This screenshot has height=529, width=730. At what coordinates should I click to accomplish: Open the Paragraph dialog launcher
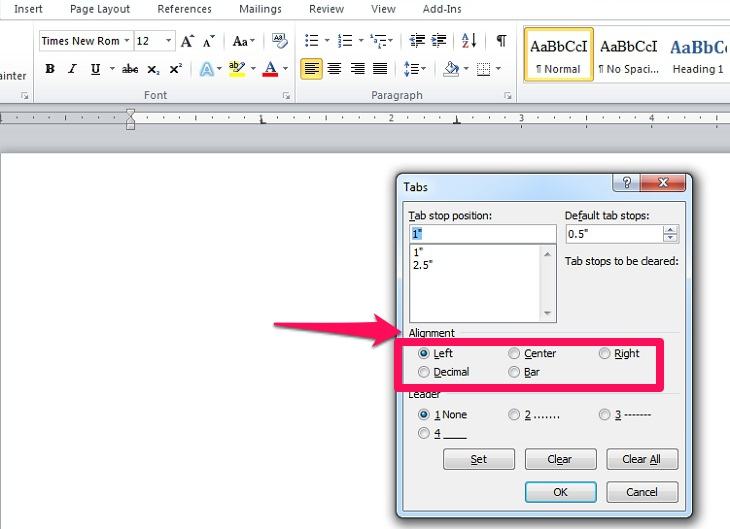click(x=507, y=96)
